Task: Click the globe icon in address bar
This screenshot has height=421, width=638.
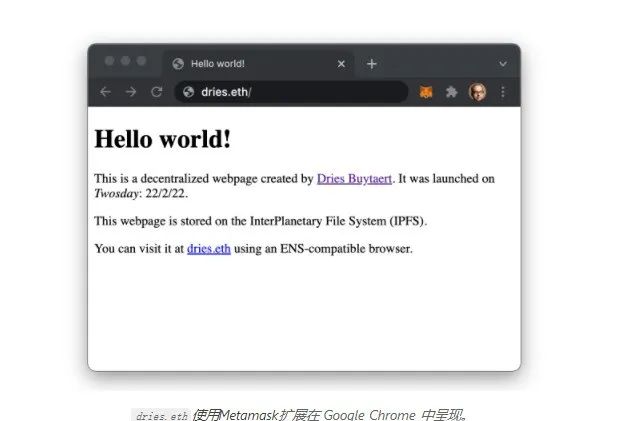Action: [x=188, y=92]
